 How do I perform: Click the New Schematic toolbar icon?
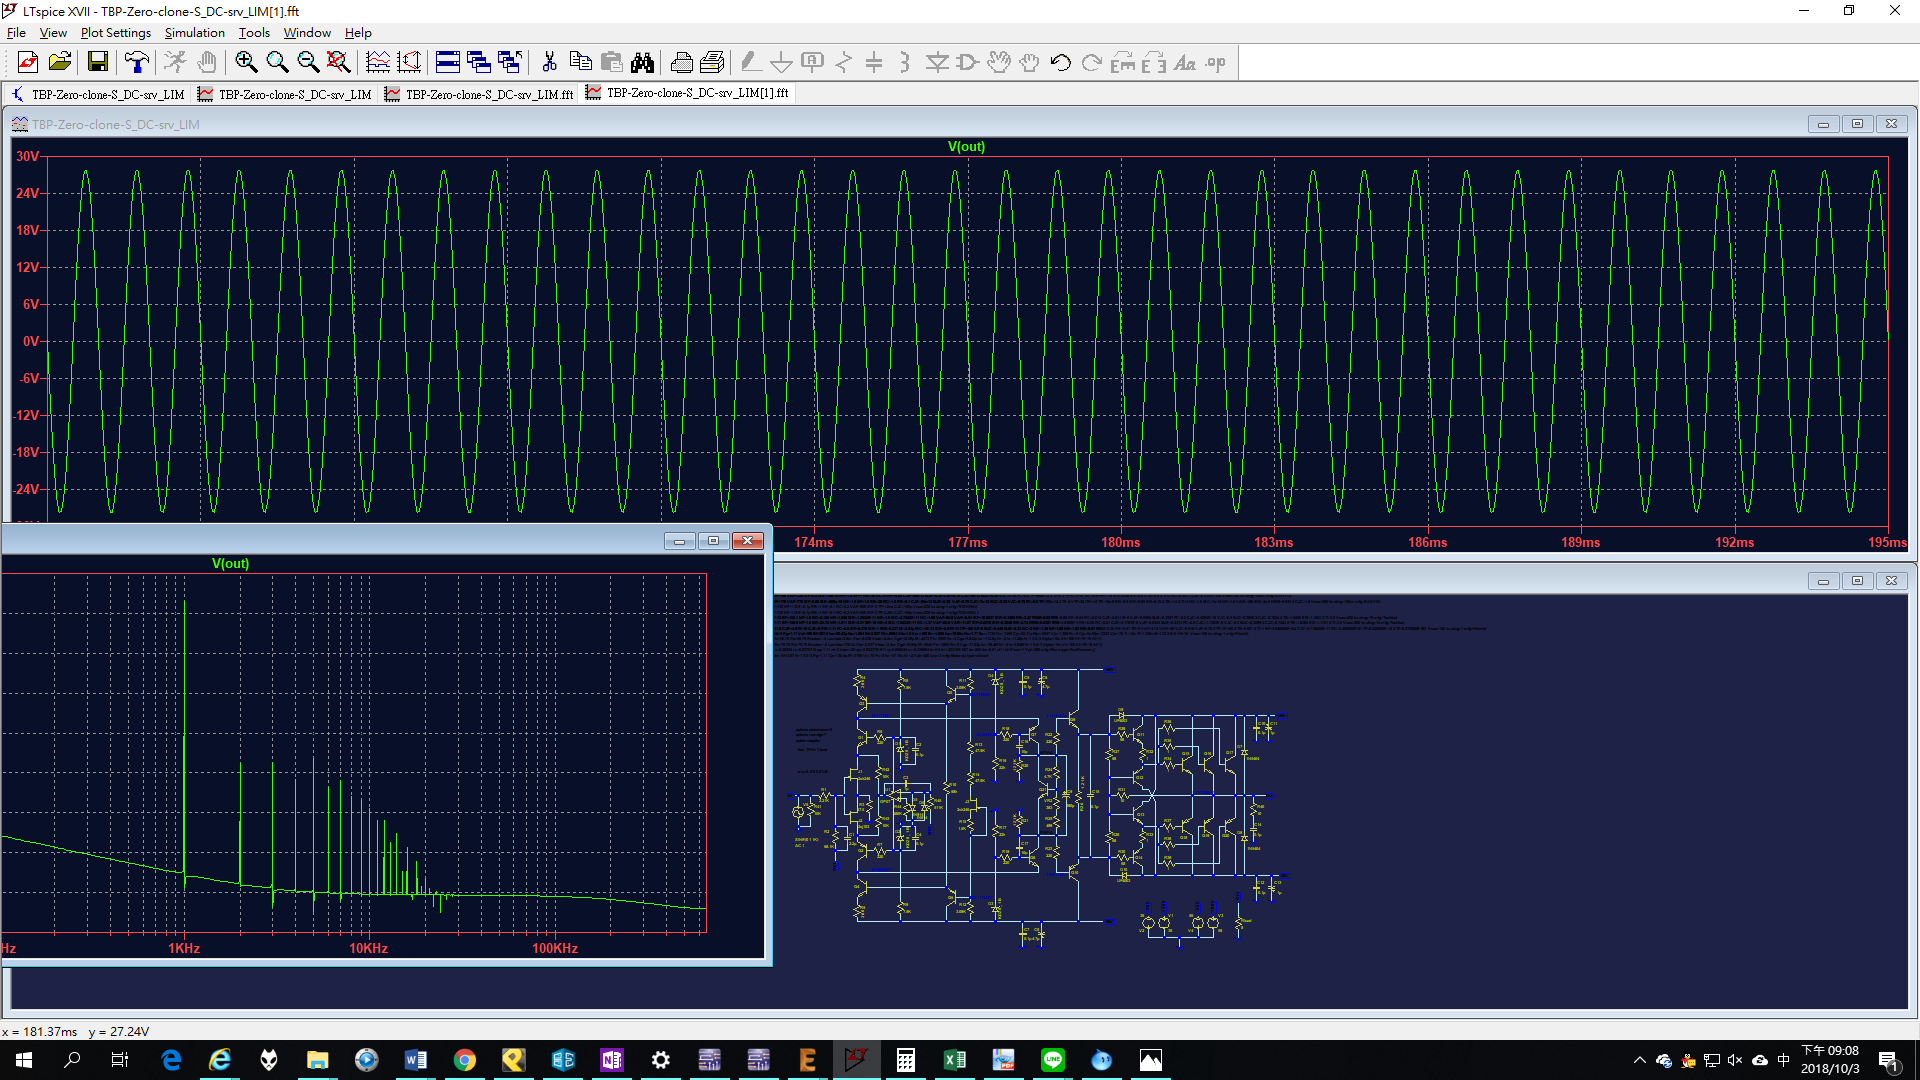pos(28,62)
